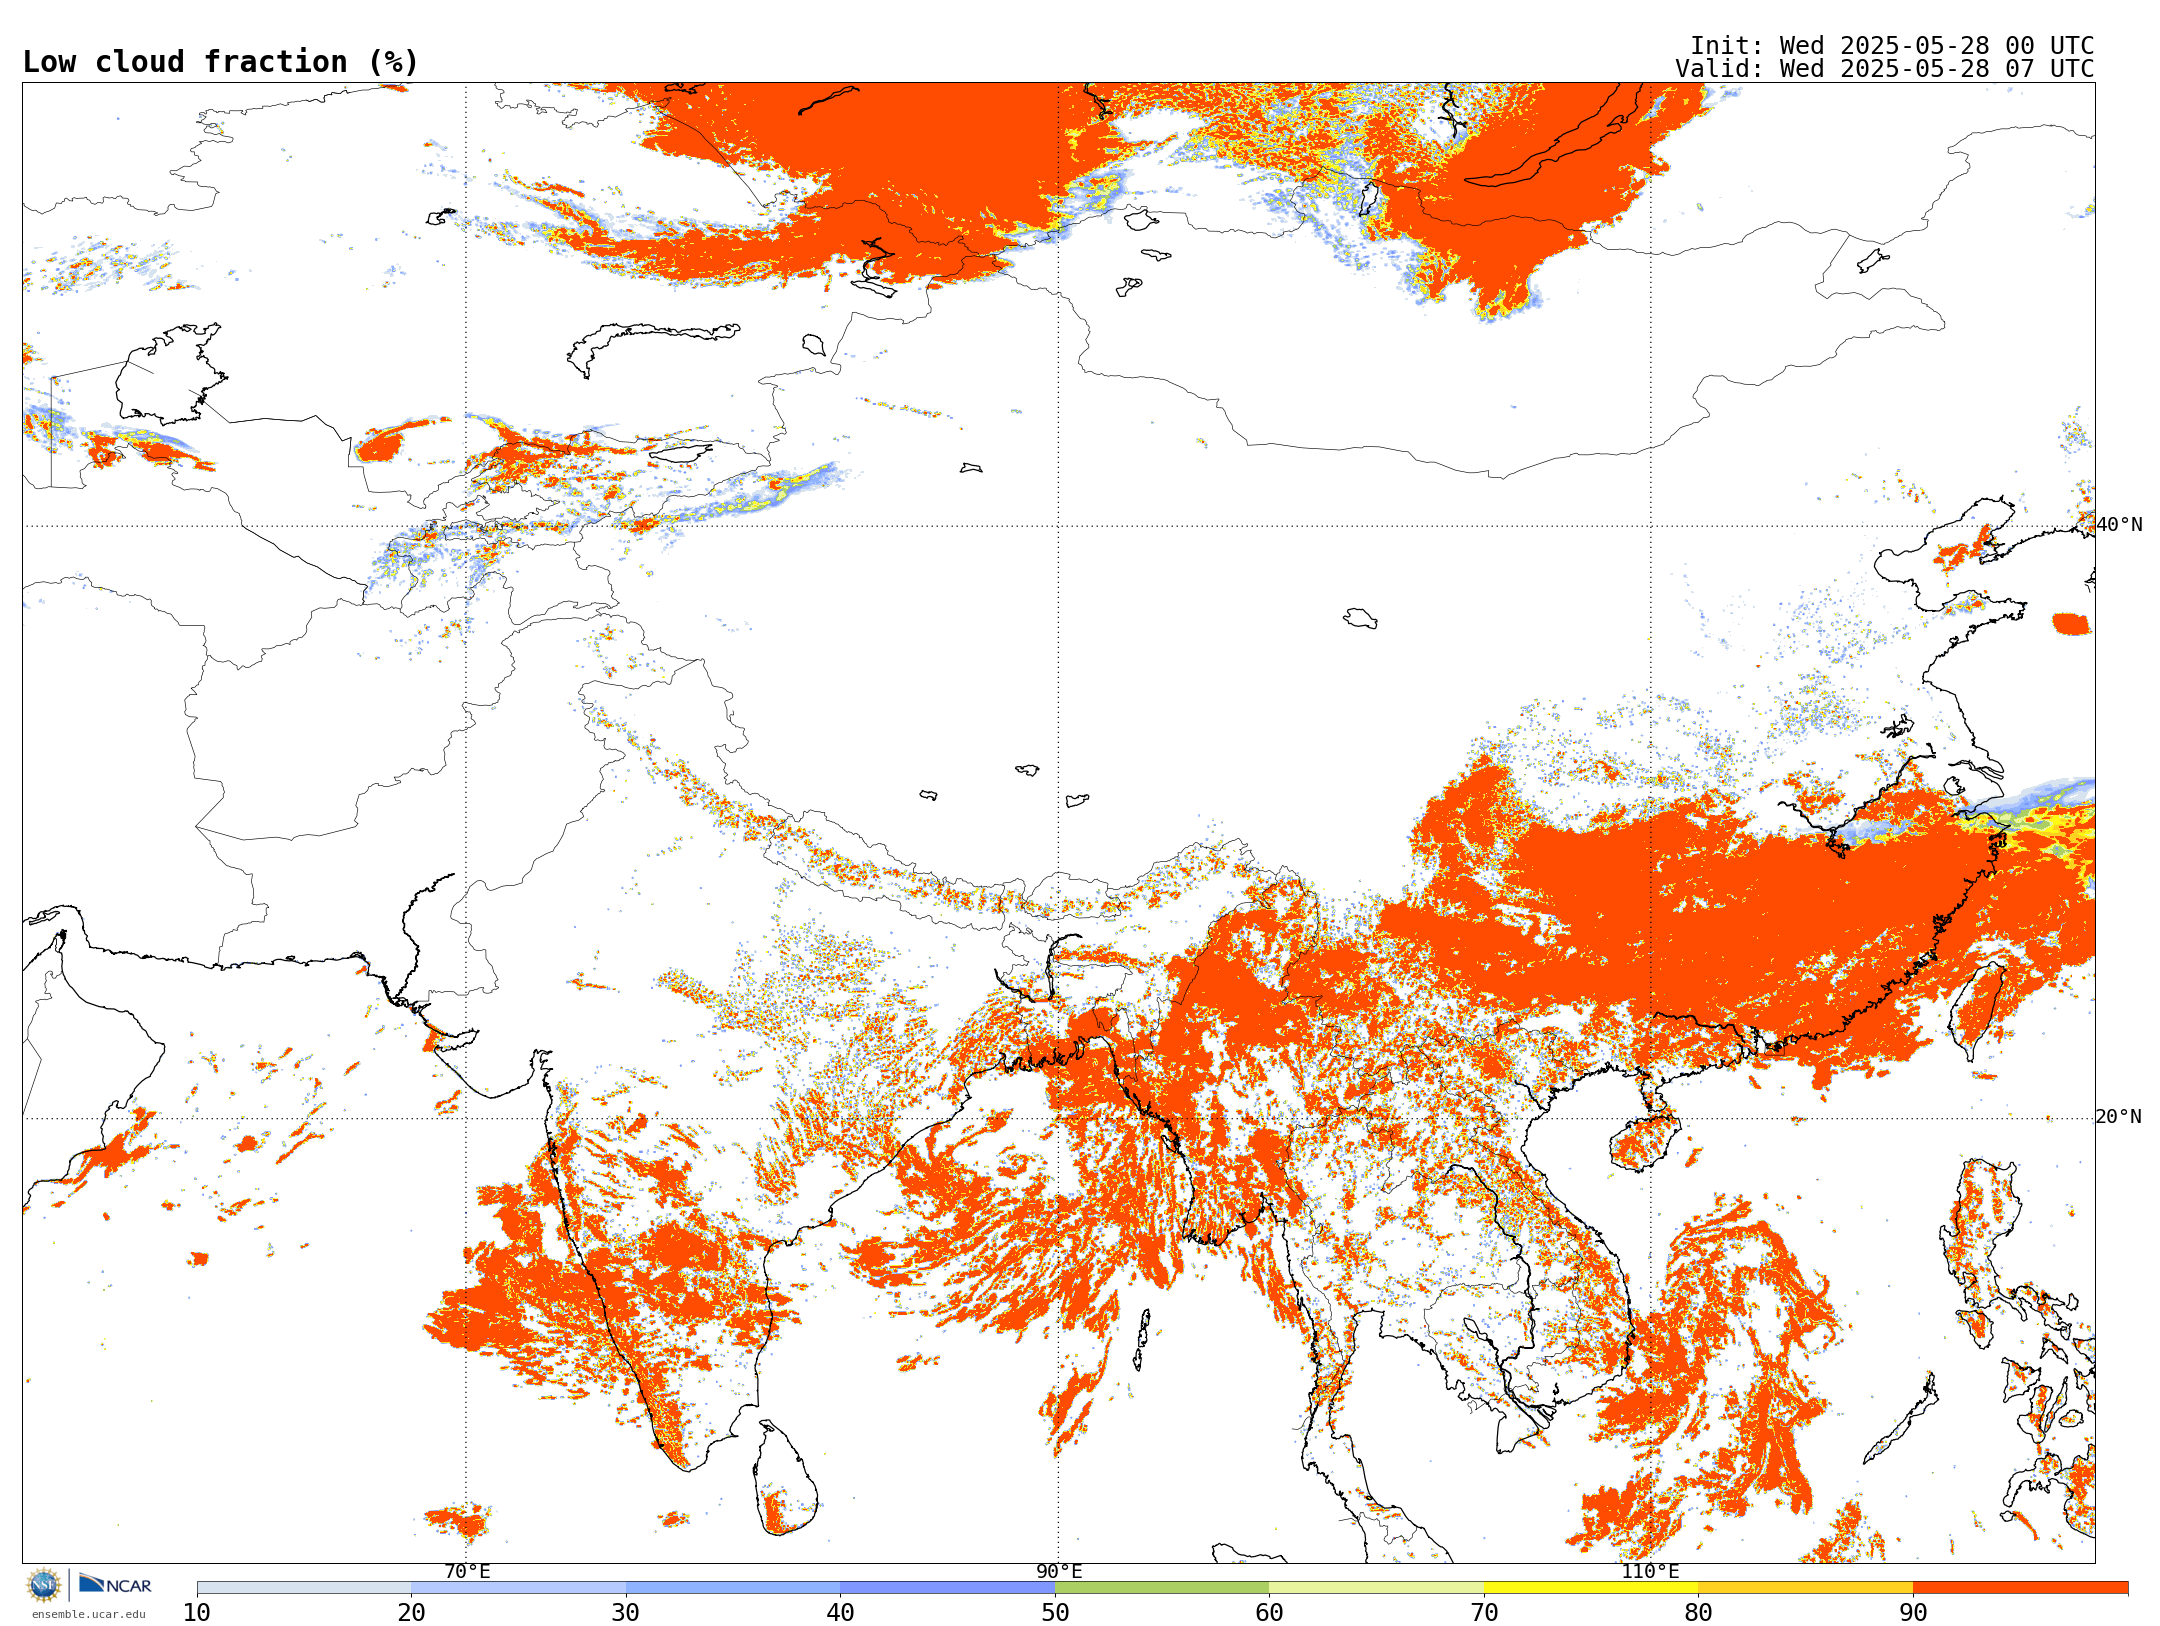Screen dimensions: 2160x1626
Task: Click the 20°N latitude label
Action: pyautogui.click(x=2119, y=1117)
